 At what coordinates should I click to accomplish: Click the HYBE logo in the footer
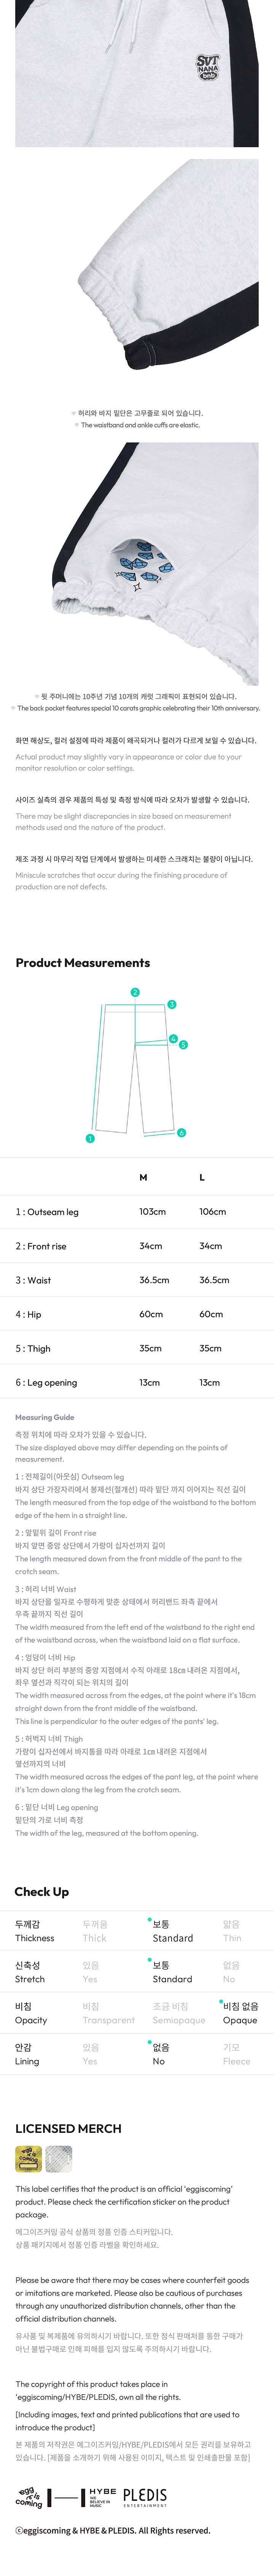click(x=102, y=2497)
